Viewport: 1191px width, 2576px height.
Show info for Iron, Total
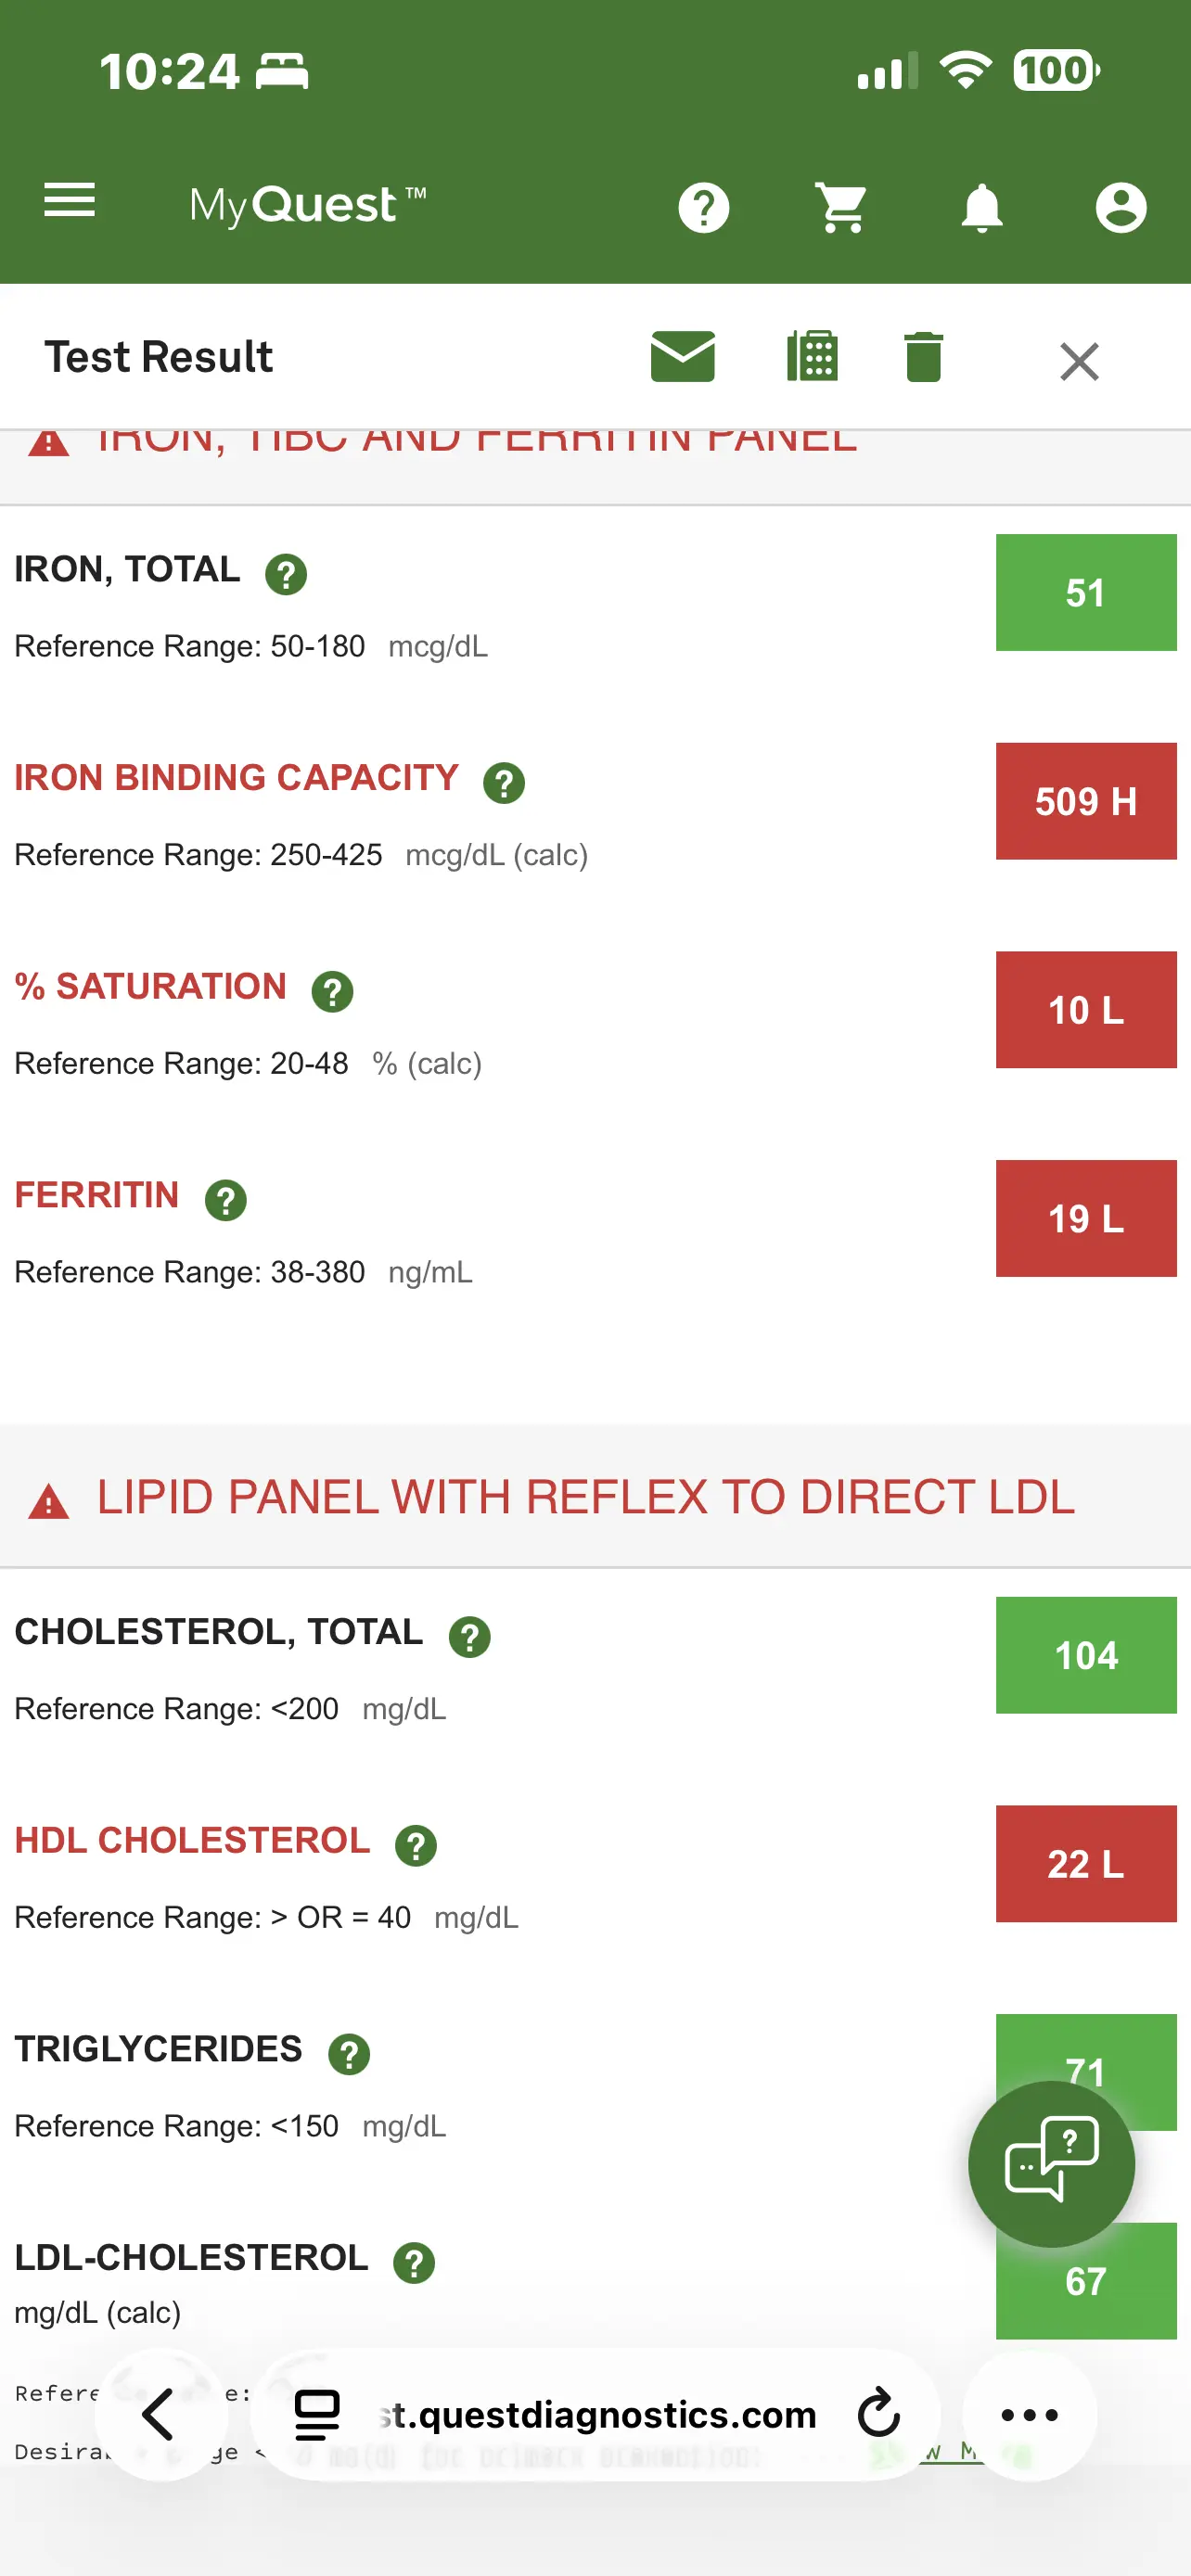point(286,574)
